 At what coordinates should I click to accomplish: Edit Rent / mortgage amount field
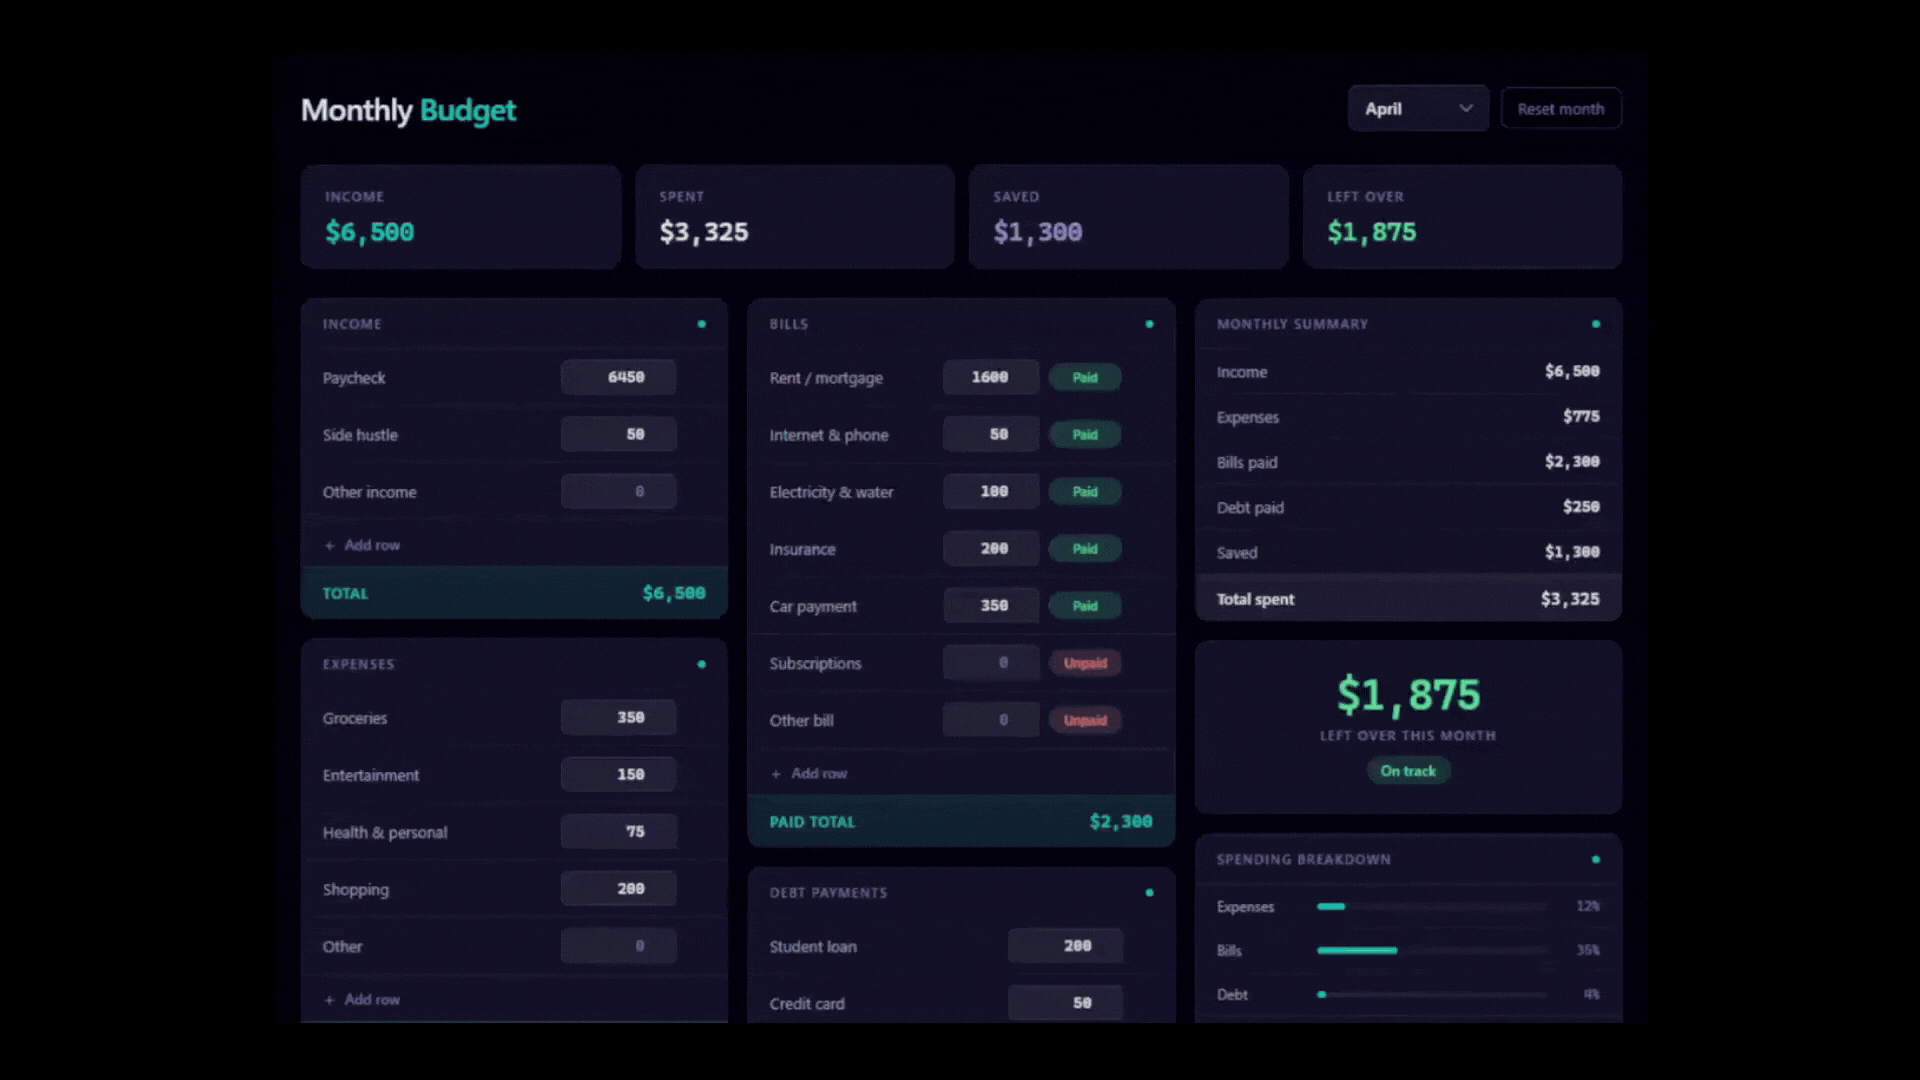(990, 377)
